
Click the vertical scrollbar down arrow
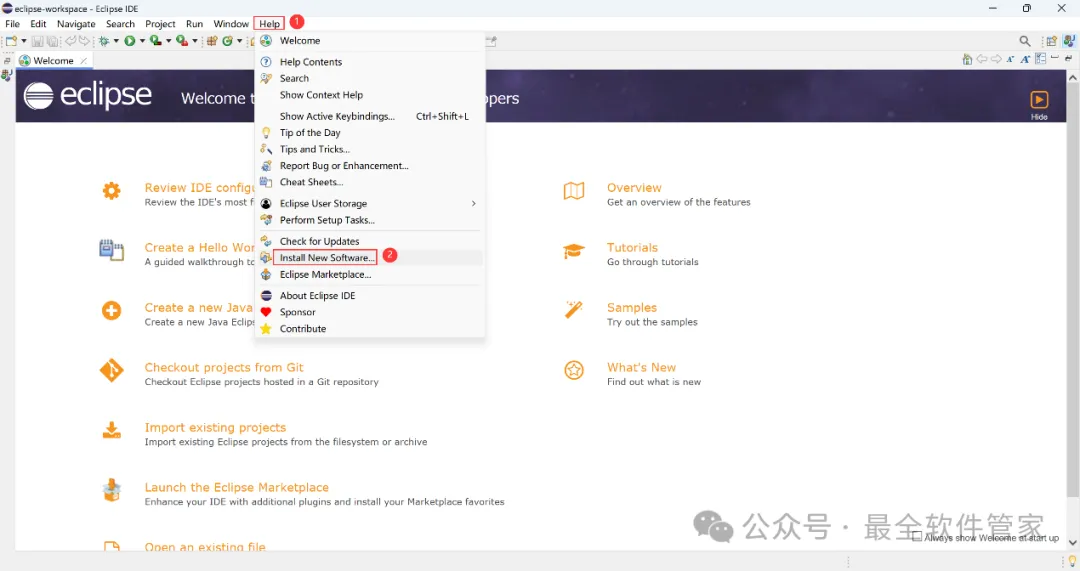click(x=1072, y=542)
